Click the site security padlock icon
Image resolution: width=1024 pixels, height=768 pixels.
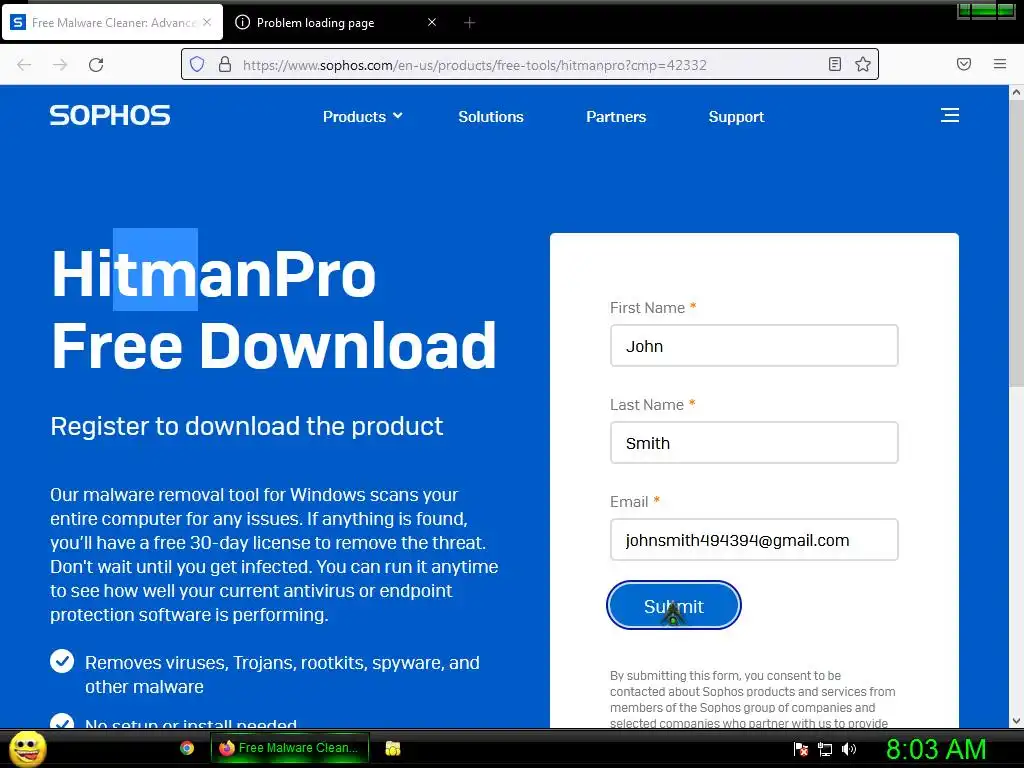pos(225,64)
